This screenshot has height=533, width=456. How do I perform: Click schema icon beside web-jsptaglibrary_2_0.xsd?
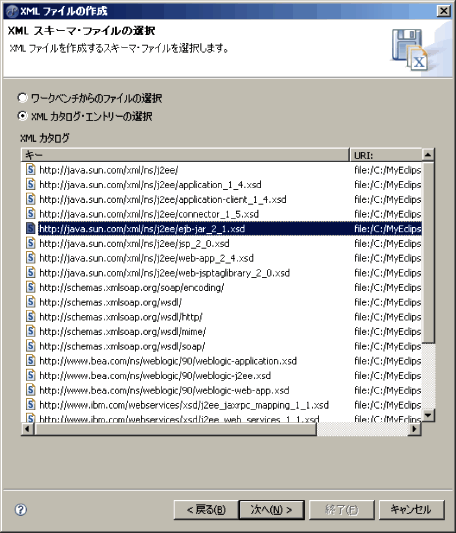[31, 272]
